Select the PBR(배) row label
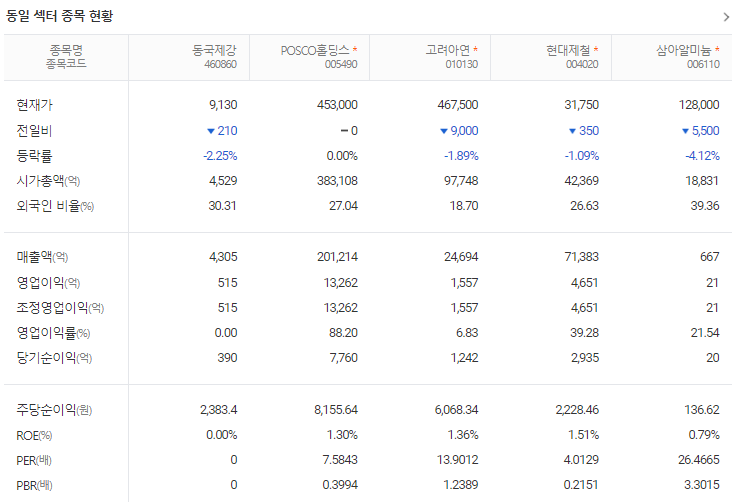Image resolution: width=737 pixels, height=502 pixels. 34,486
